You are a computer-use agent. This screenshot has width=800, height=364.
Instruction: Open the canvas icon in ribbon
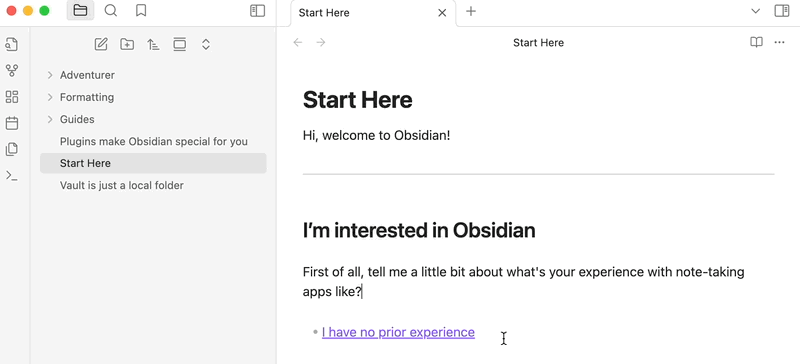(x=12, y=97)
